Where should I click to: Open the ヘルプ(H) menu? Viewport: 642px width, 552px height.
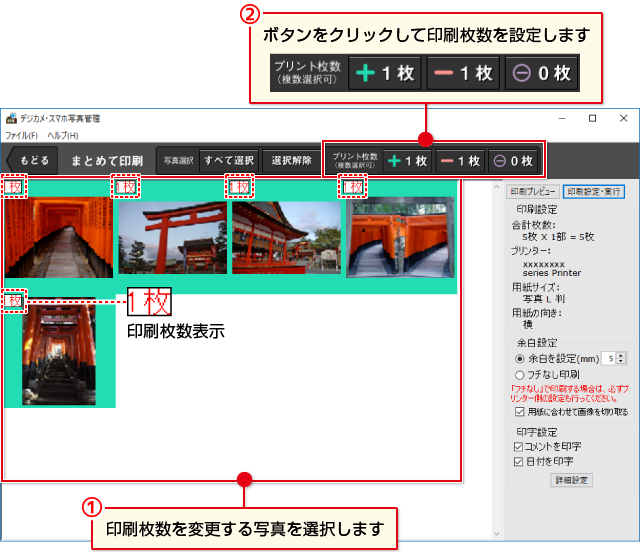click(x=62, y=135)
